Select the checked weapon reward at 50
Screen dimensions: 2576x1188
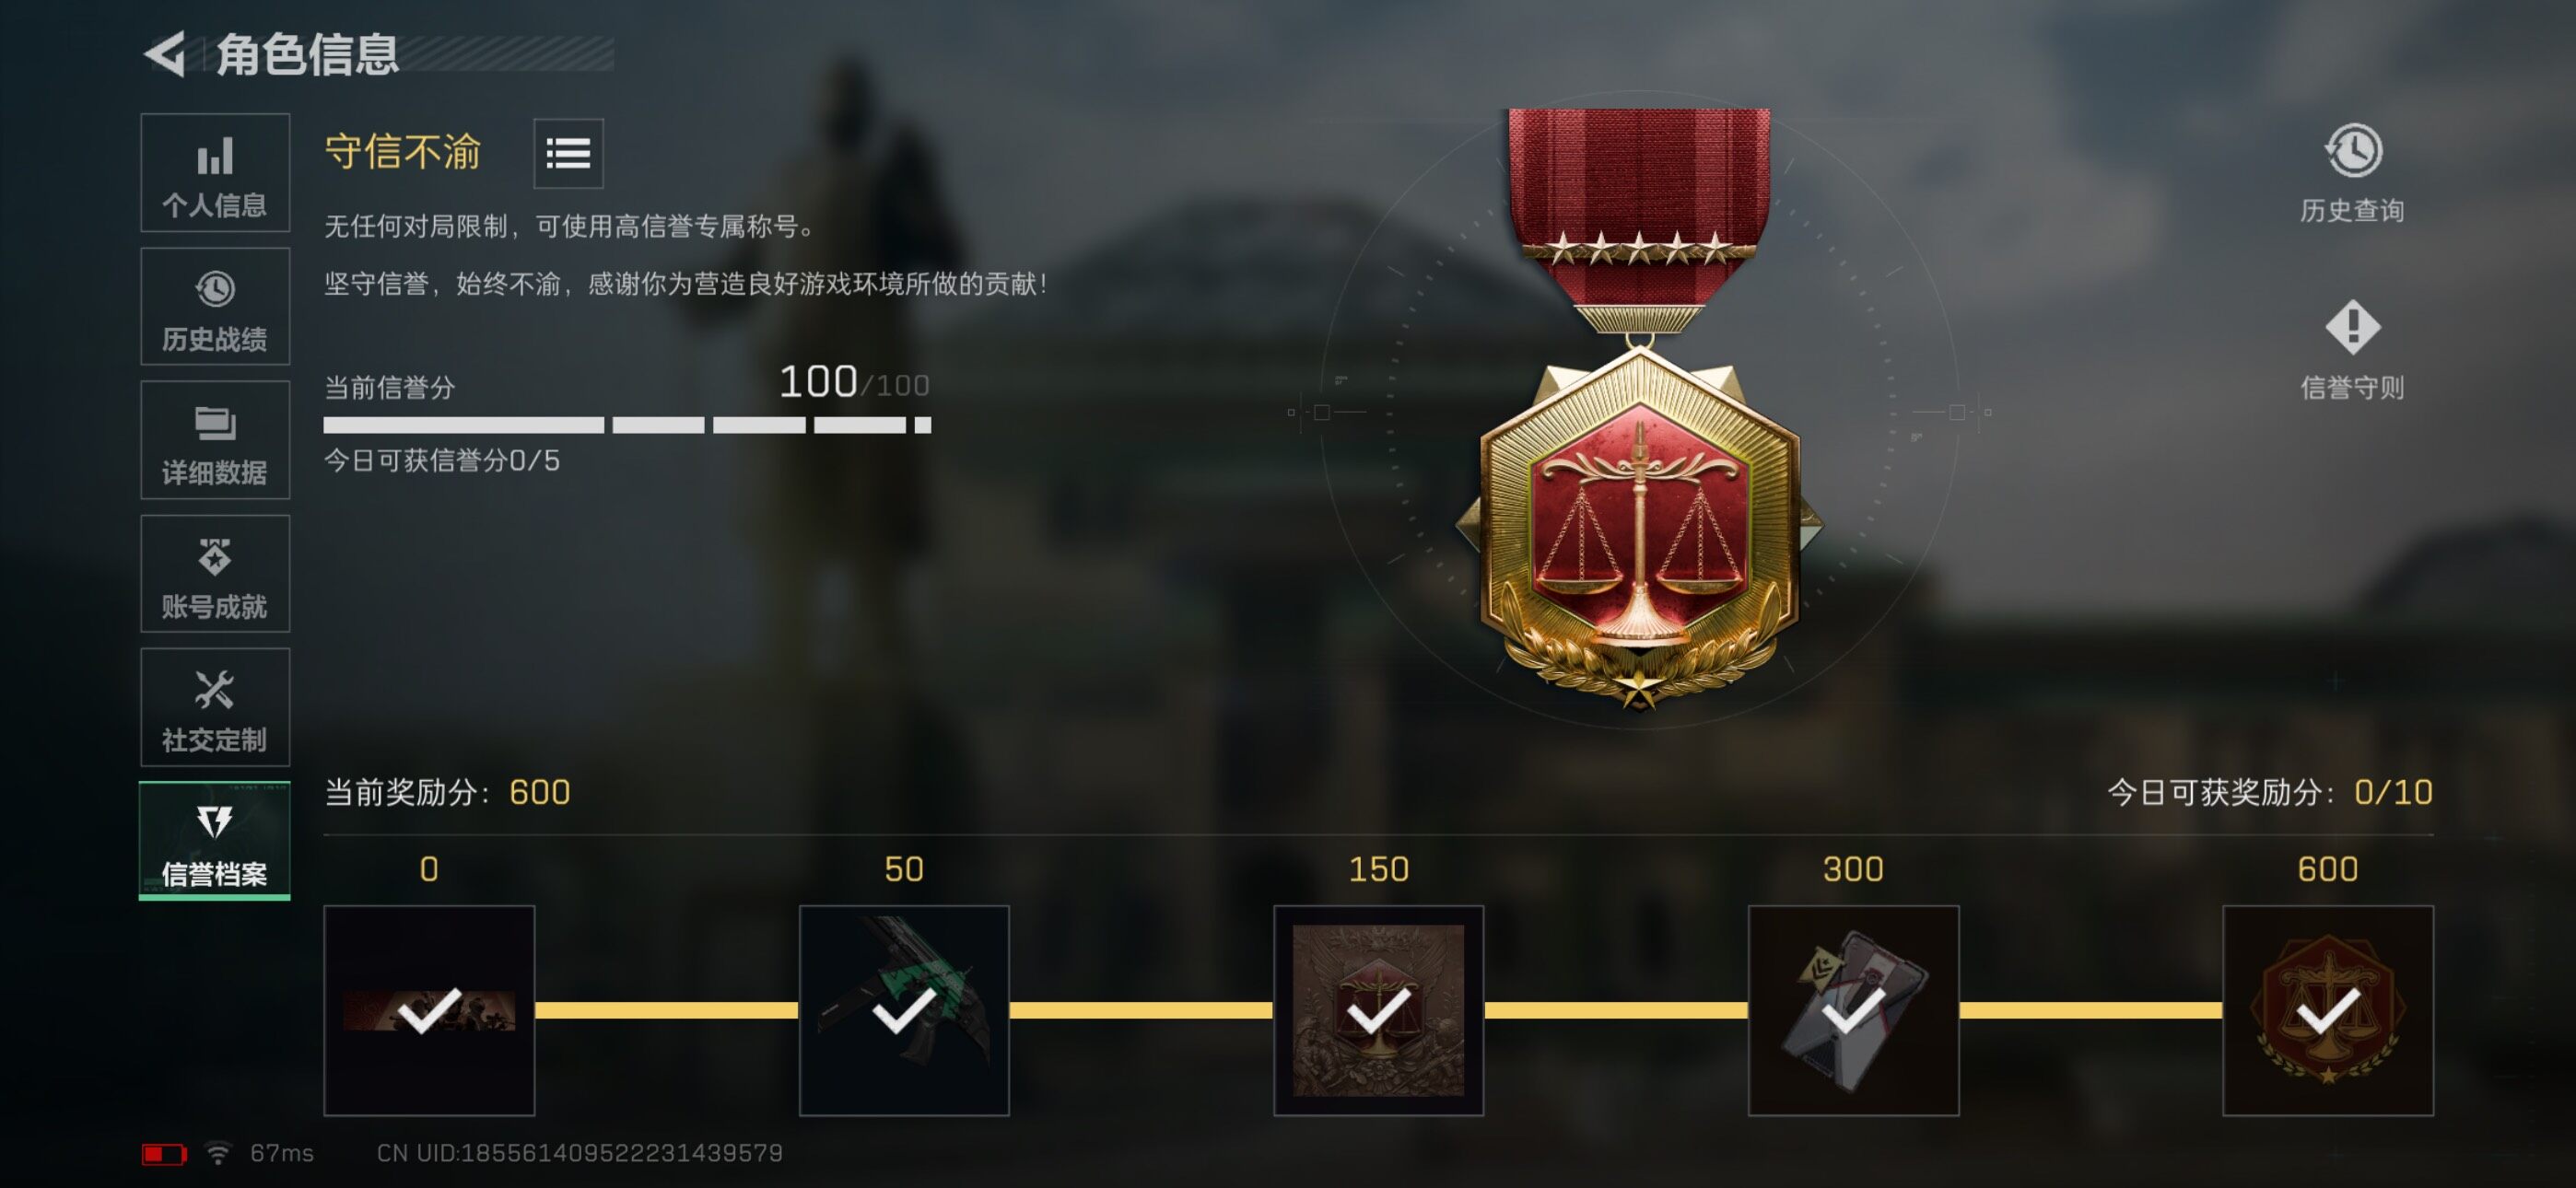pos(904,1010)
